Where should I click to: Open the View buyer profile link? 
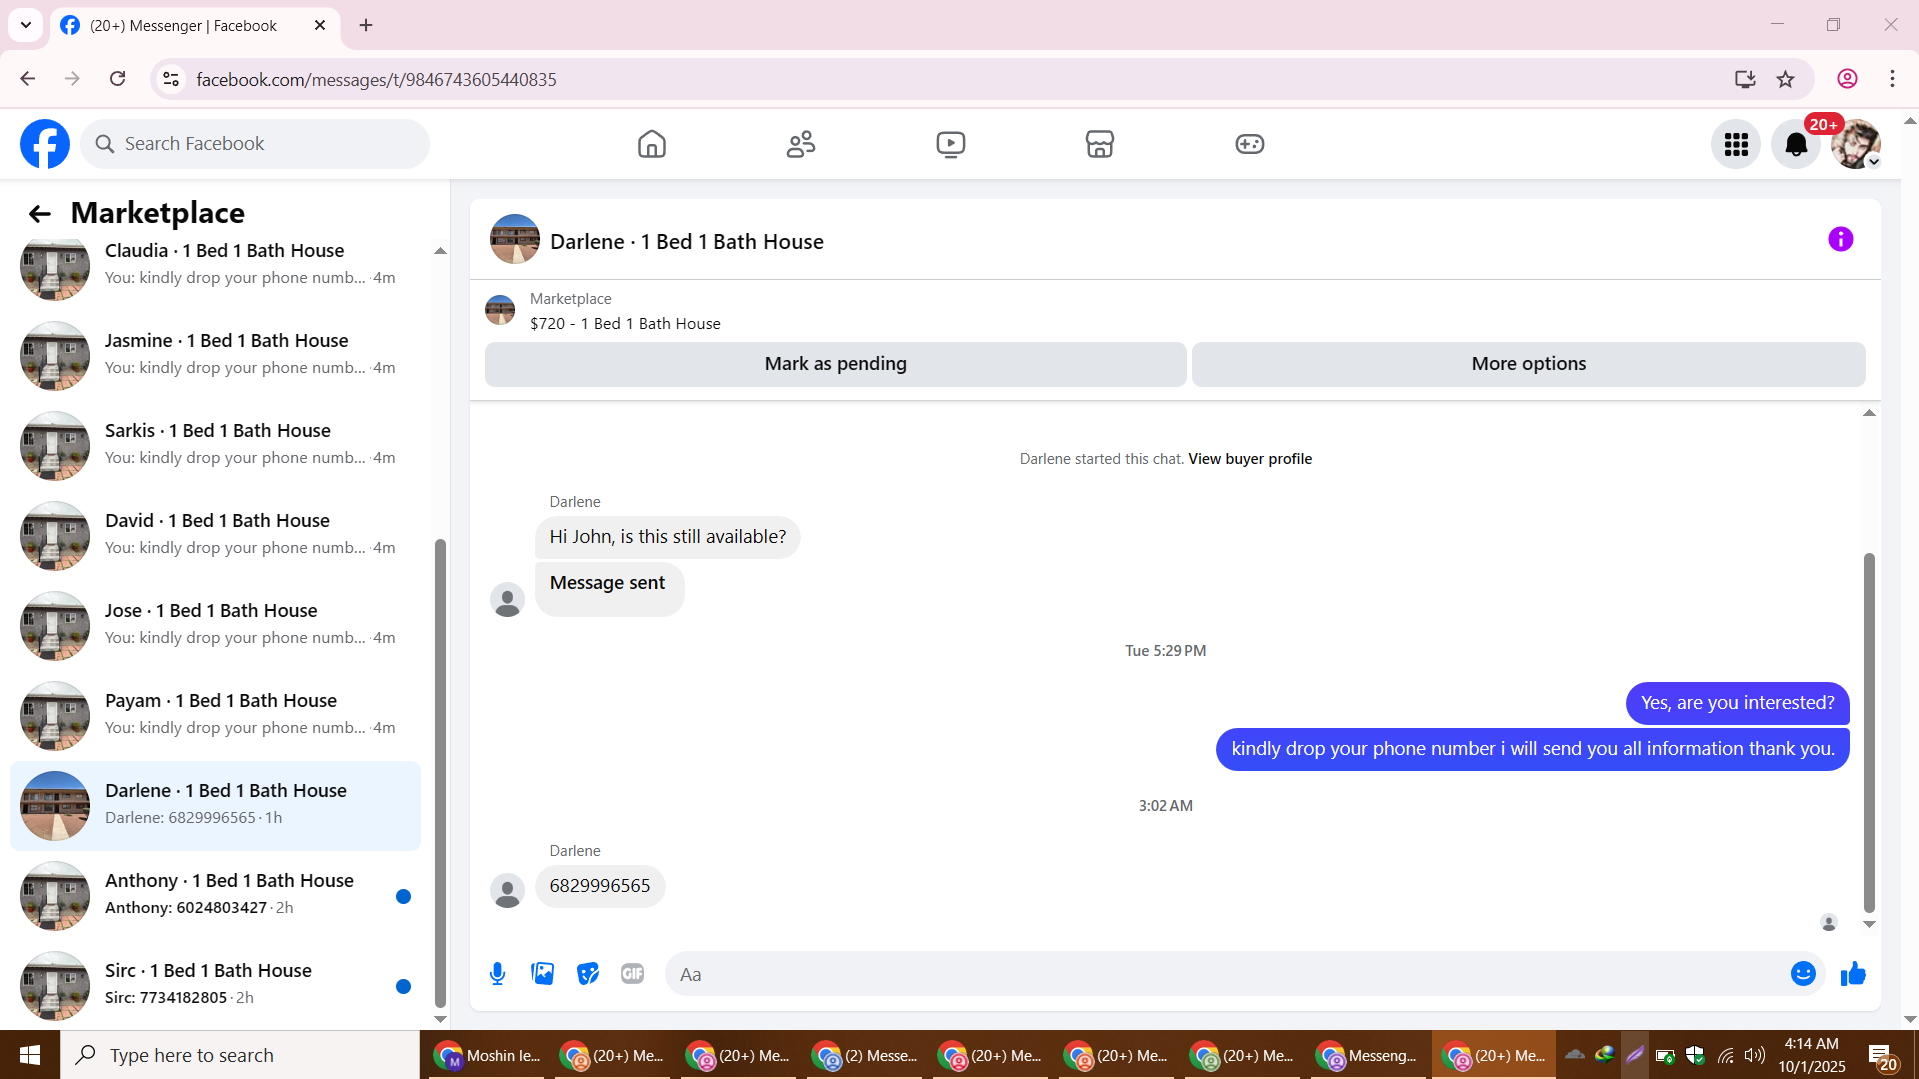[x=1250, y=459]
